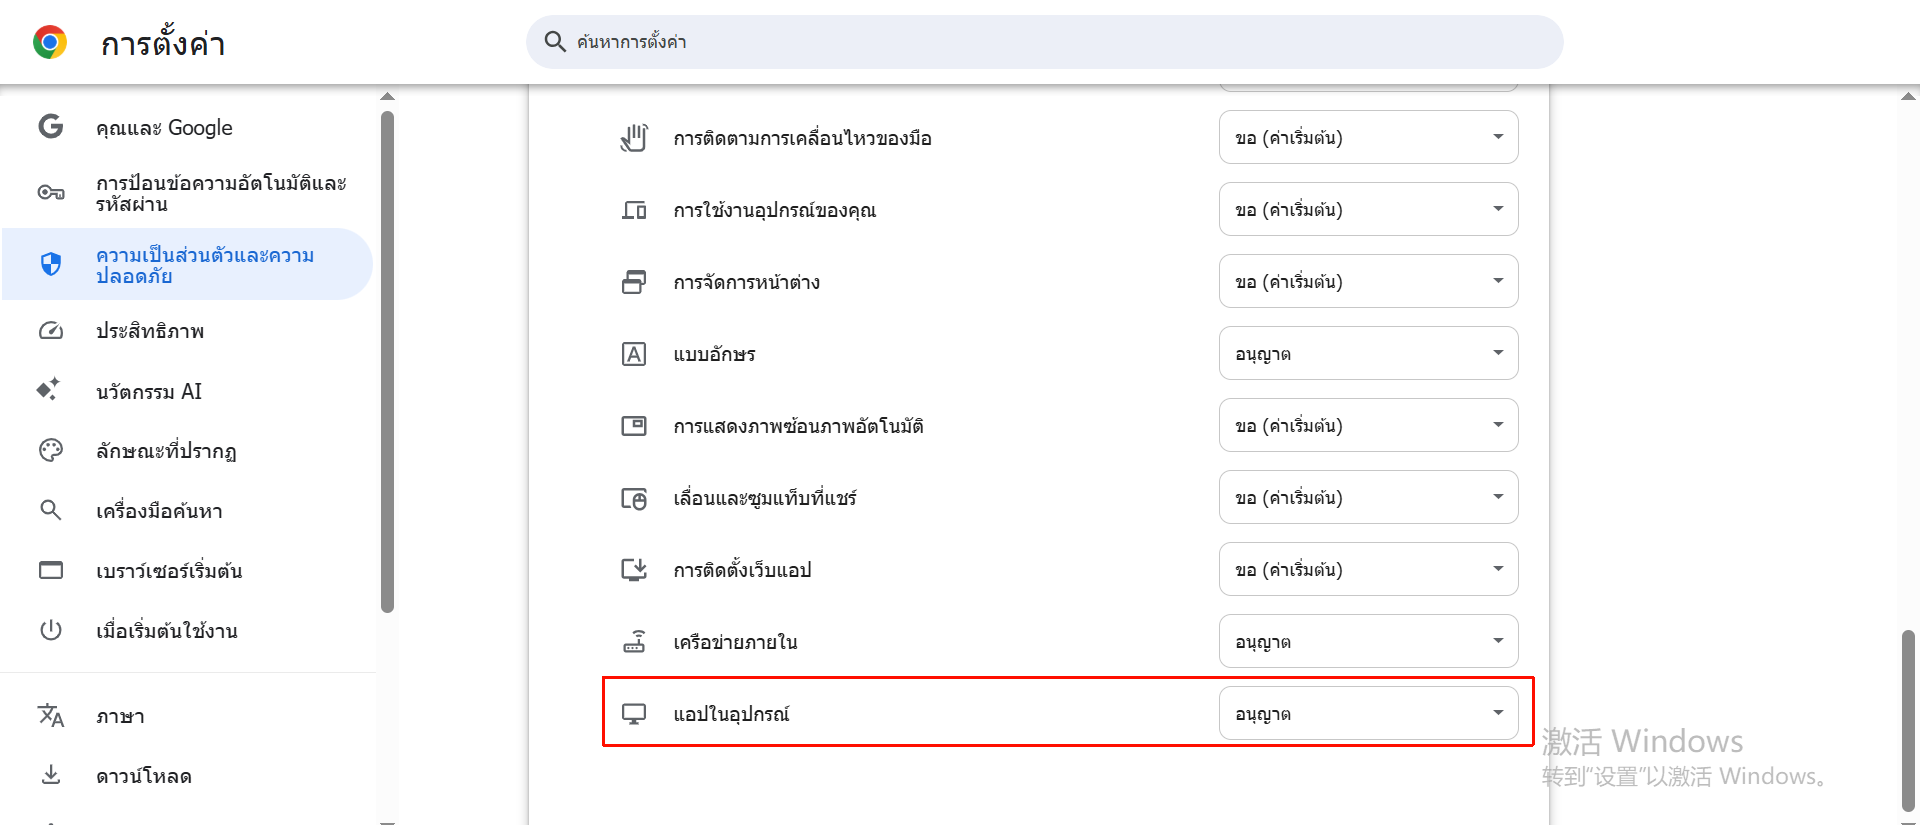This screenshot has width=1920, height=825.
Task: Click the web app install icon
Action: click(x=634, y=570)
